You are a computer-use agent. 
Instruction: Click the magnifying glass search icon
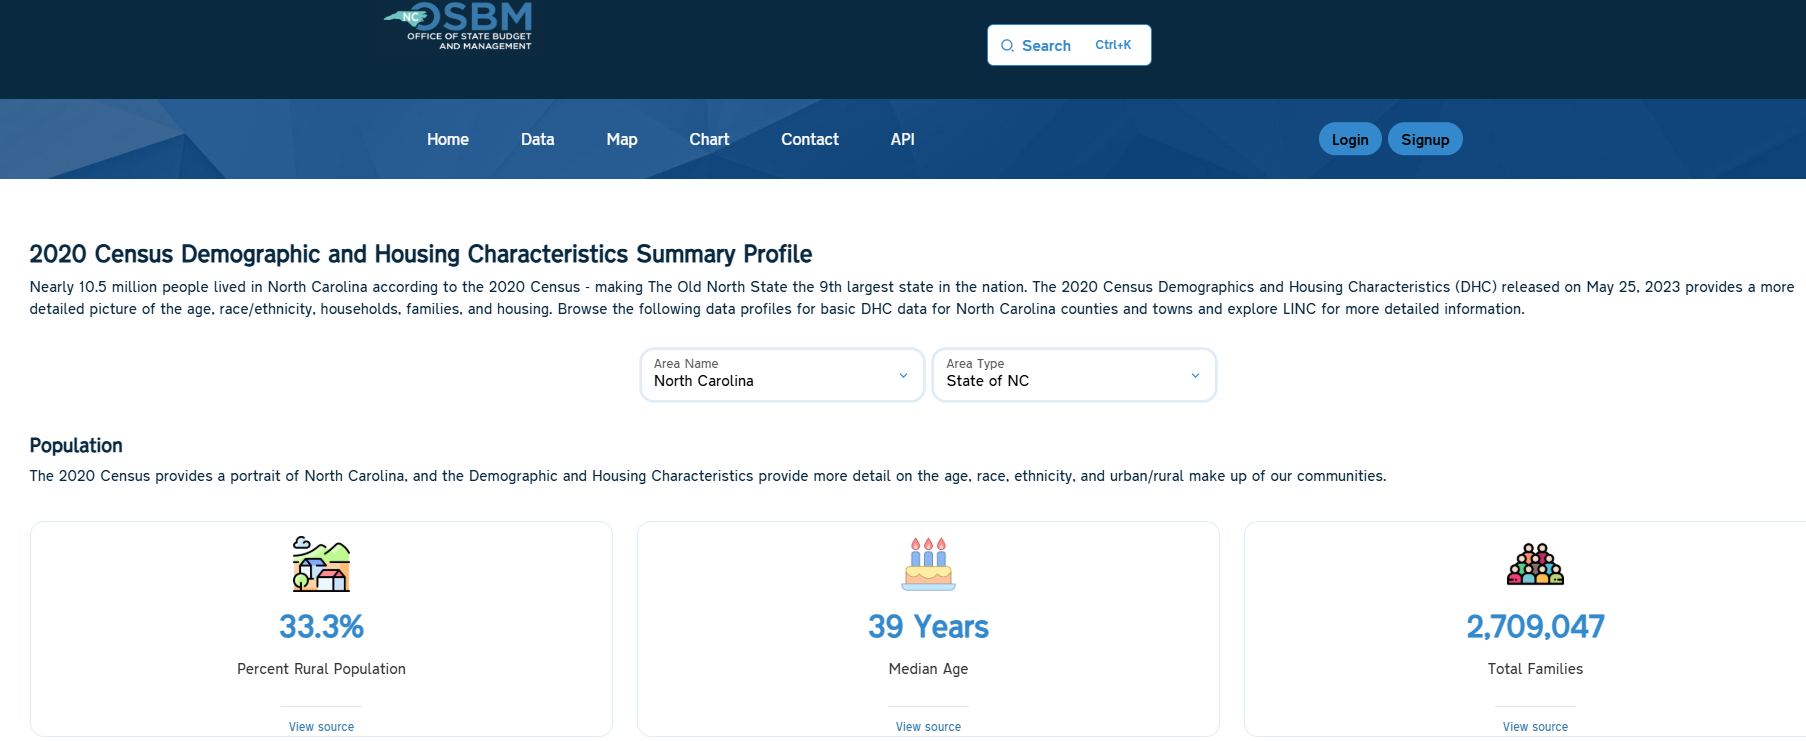[x=1007, y=46]
